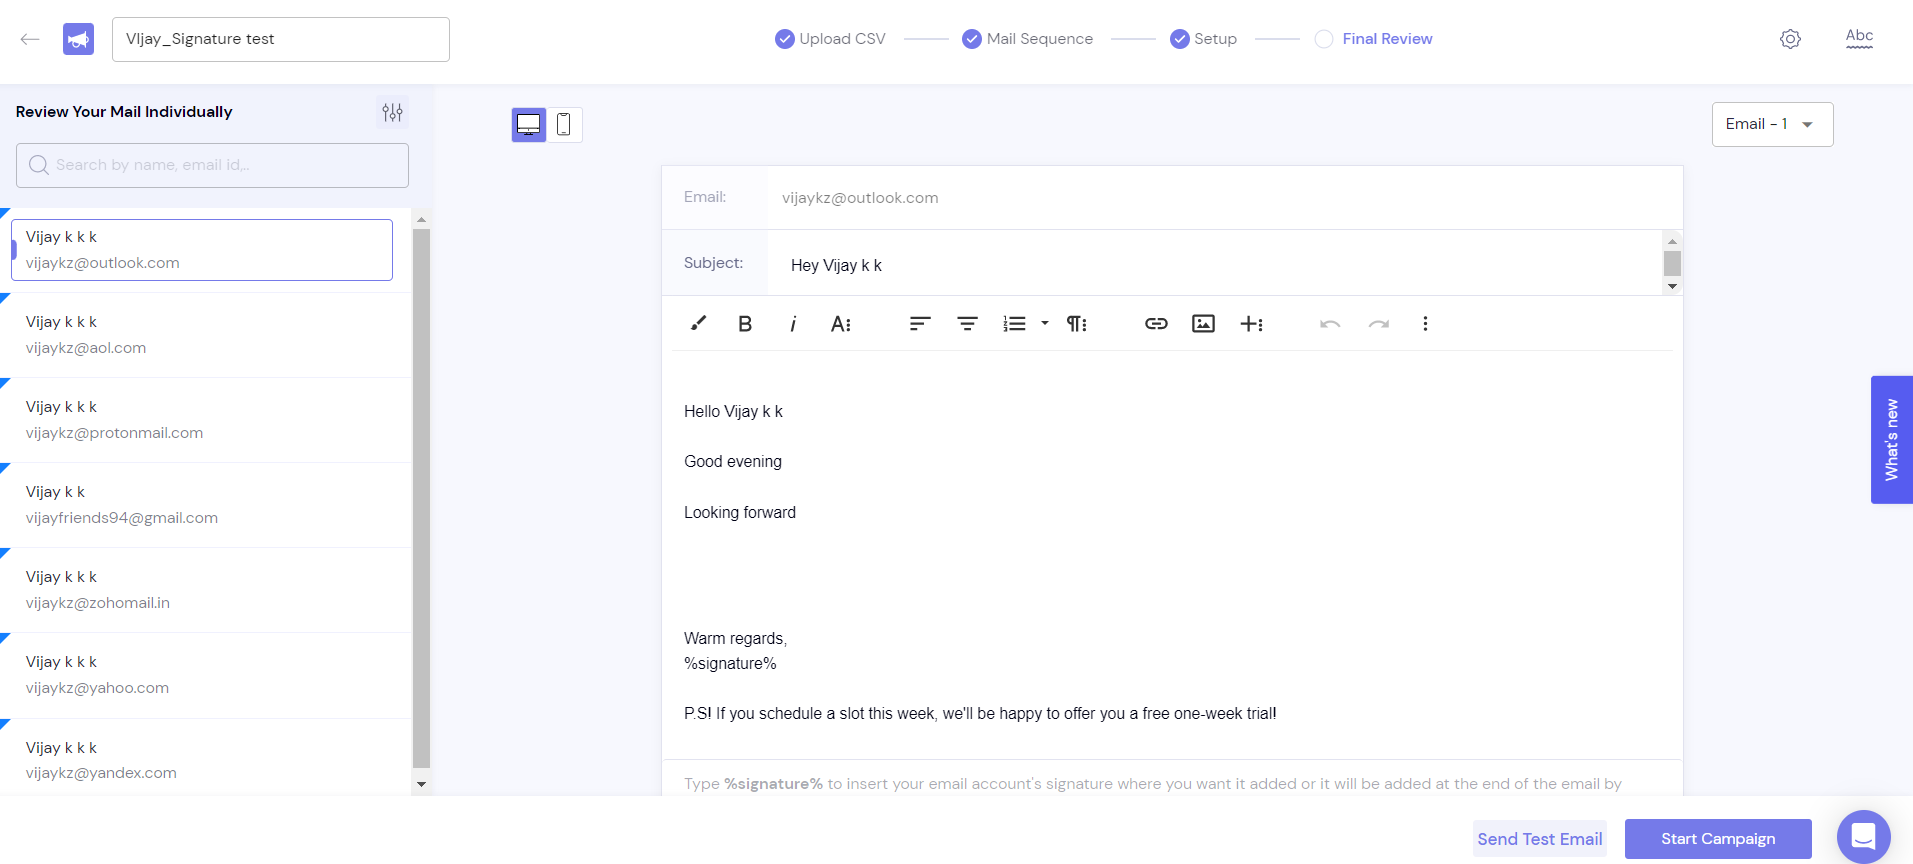Select the vijaykz@protonmail.com recipient

tap(205, 420)
